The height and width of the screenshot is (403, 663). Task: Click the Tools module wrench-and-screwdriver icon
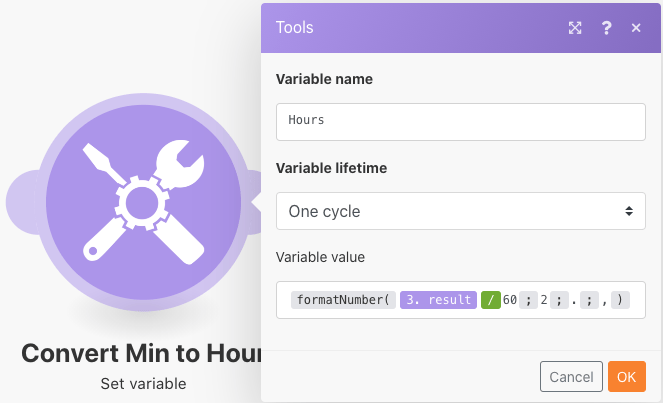[x=143, y=202]
